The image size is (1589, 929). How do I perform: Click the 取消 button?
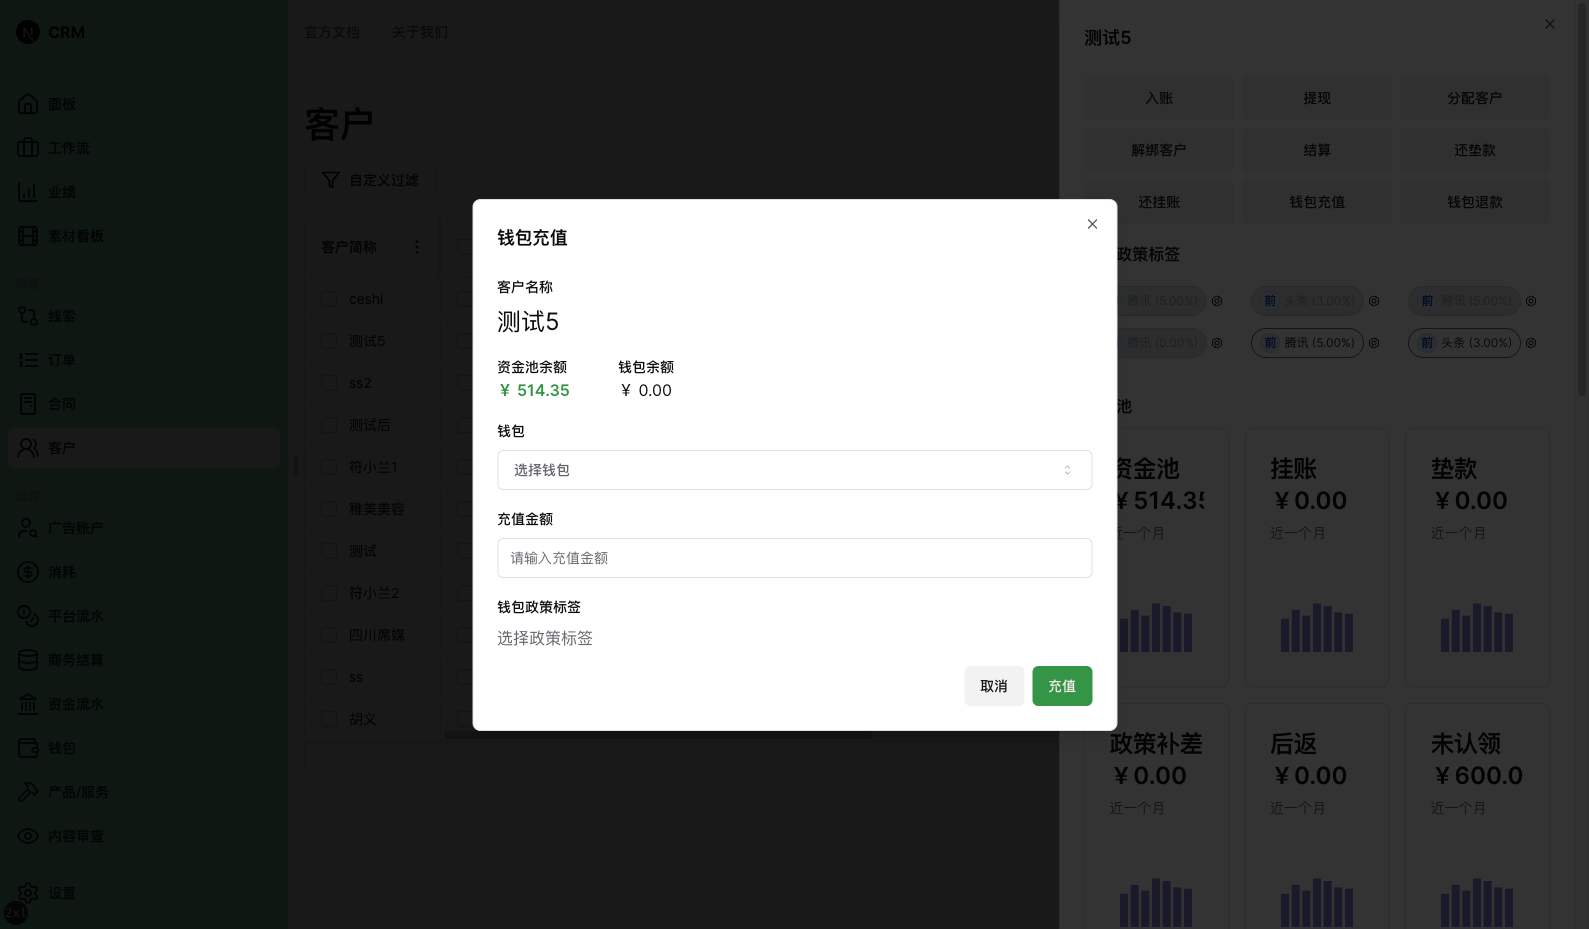tap(994, 686)
